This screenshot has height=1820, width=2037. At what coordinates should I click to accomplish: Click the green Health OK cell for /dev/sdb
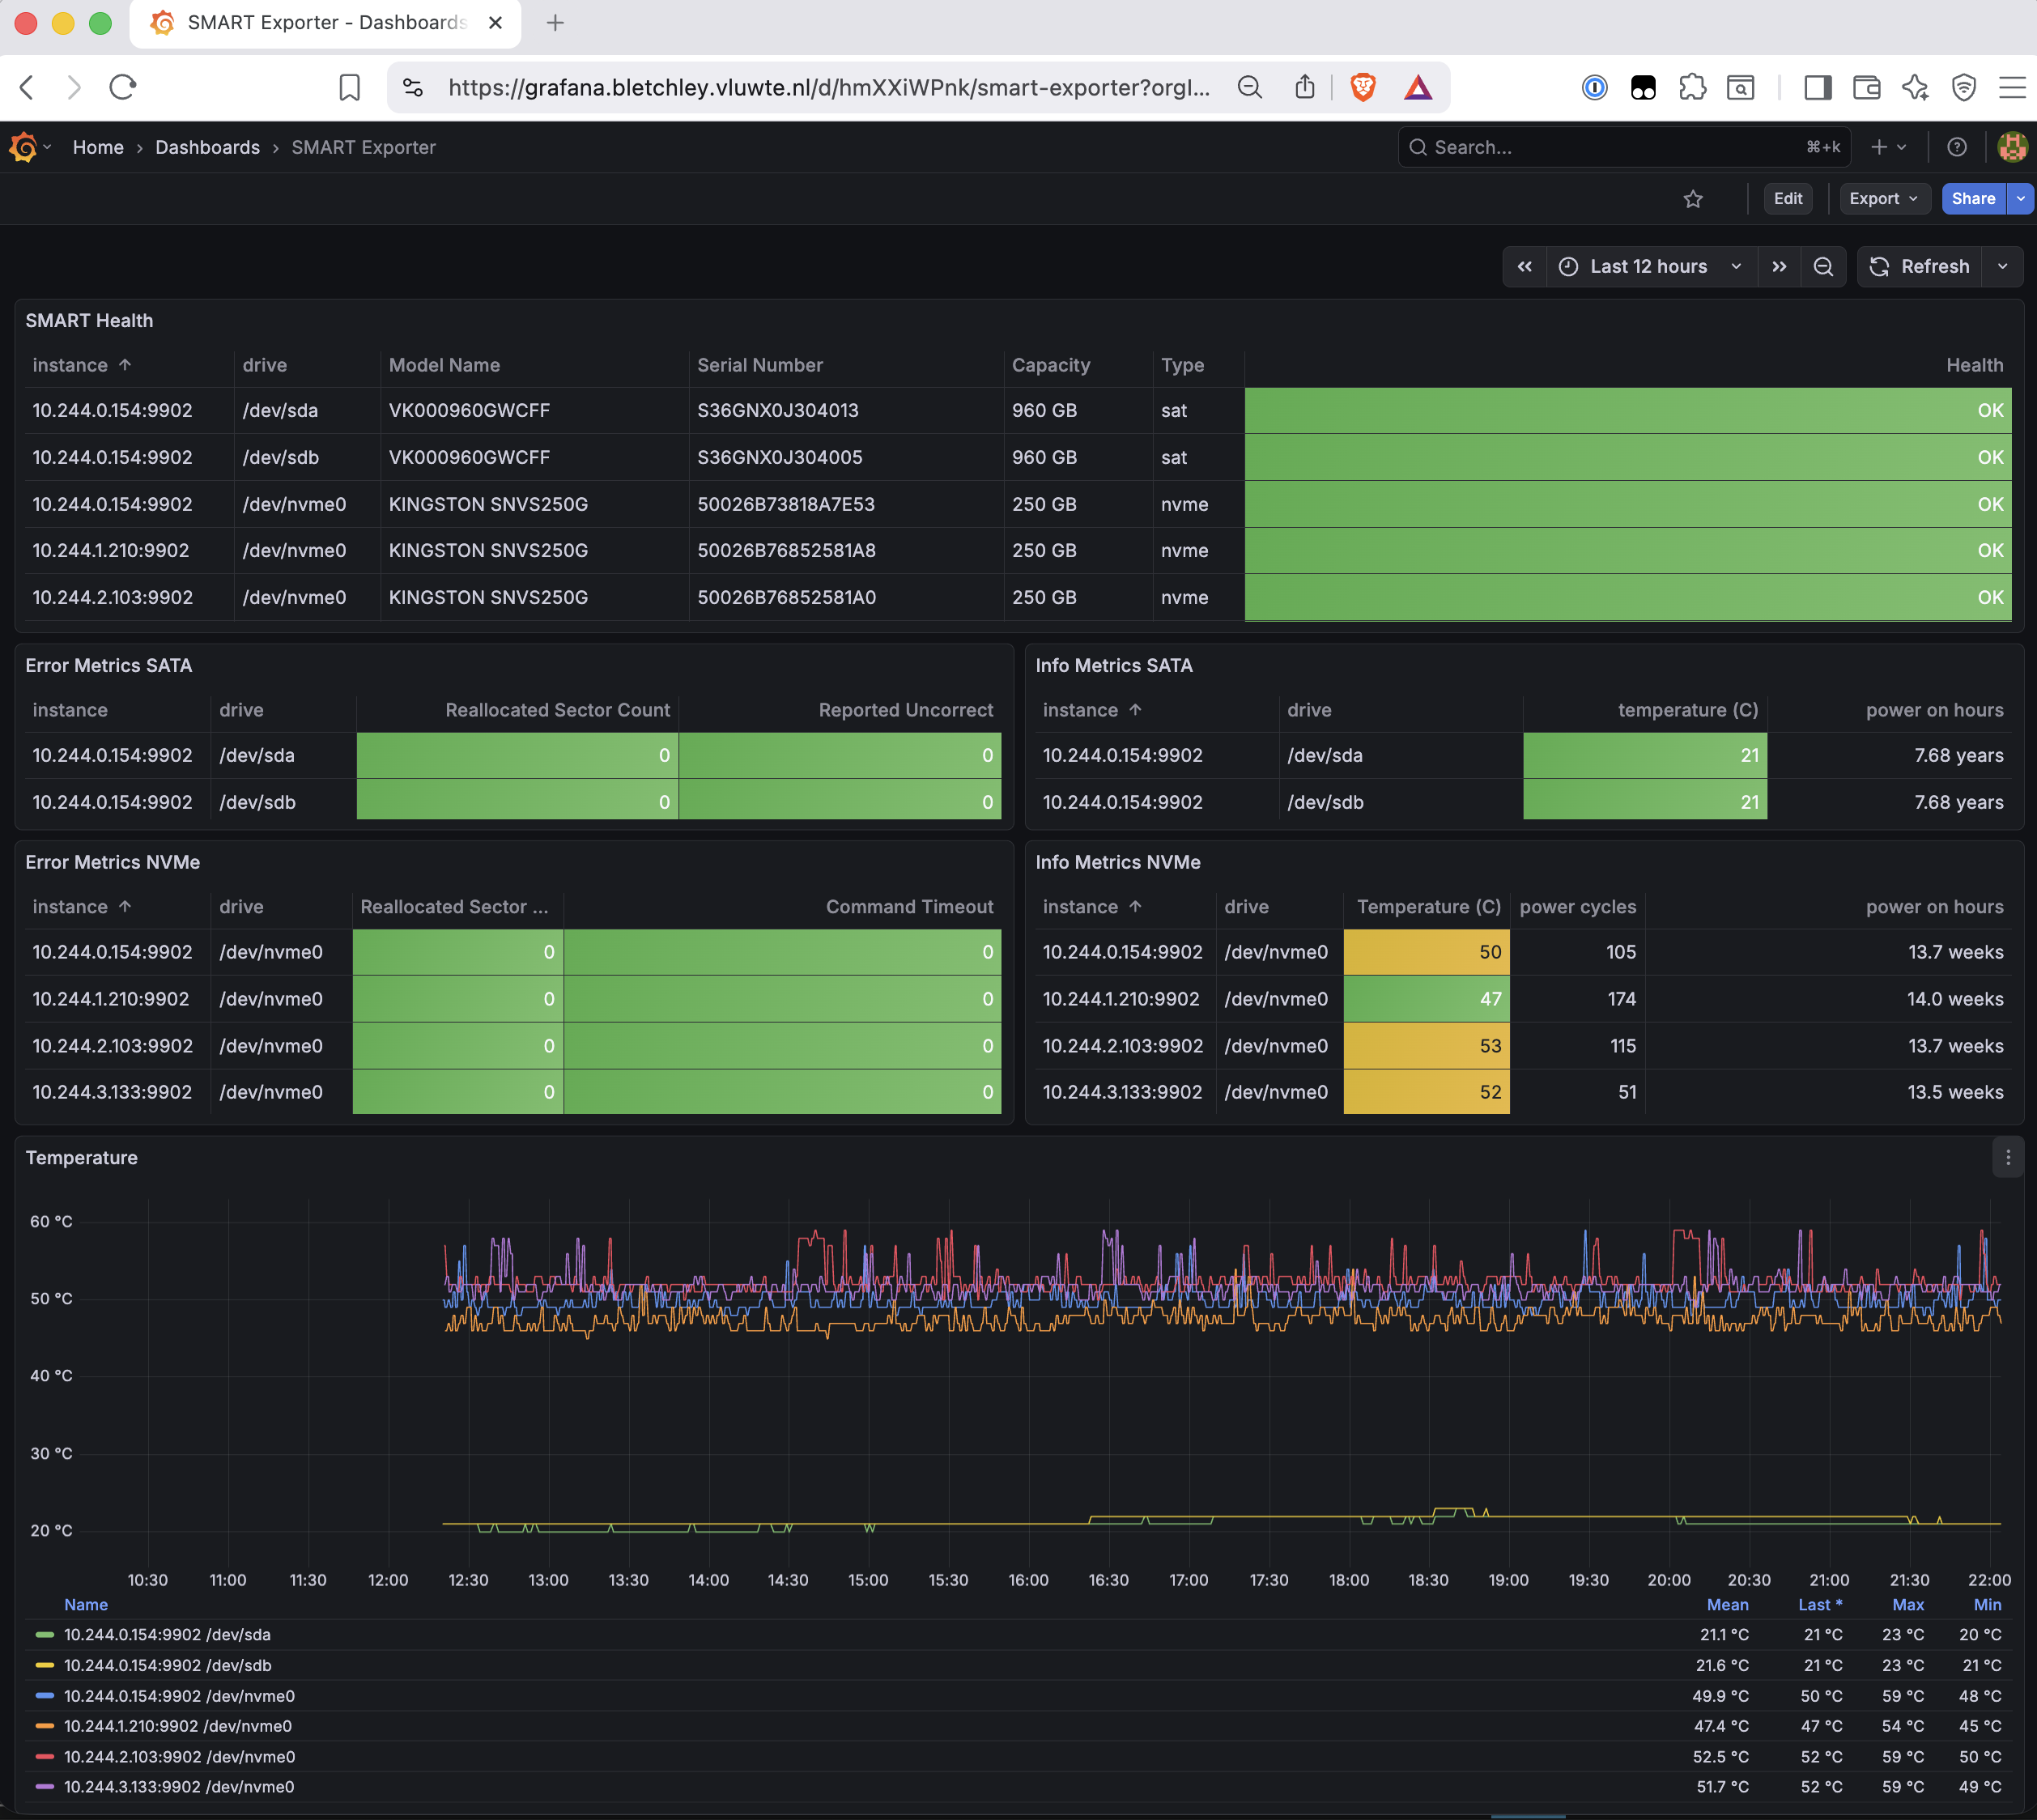click(1628, 457)
